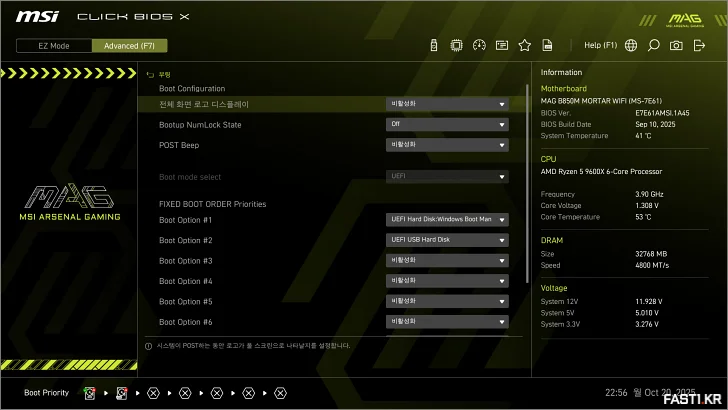This screenshot has width=728, height=410.
Task: Open the profile save file icon
Action: [x=547, y=45]
